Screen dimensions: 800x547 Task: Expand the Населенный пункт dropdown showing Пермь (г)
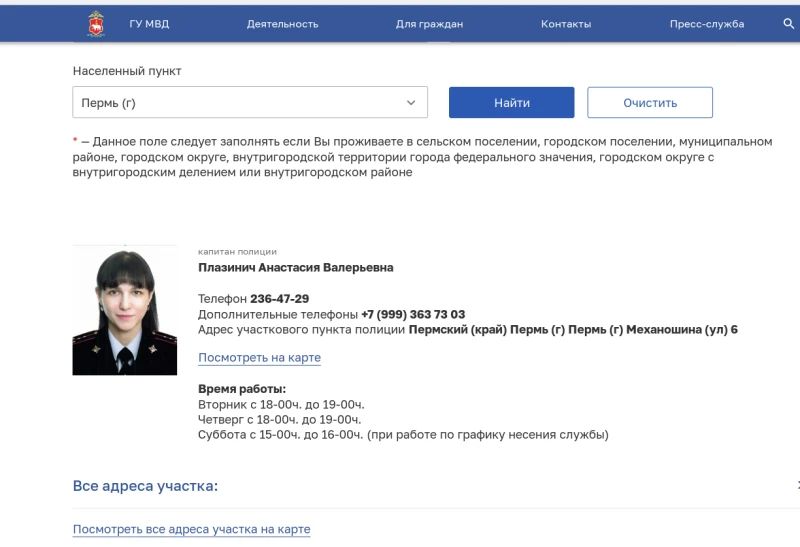(250, 103)
